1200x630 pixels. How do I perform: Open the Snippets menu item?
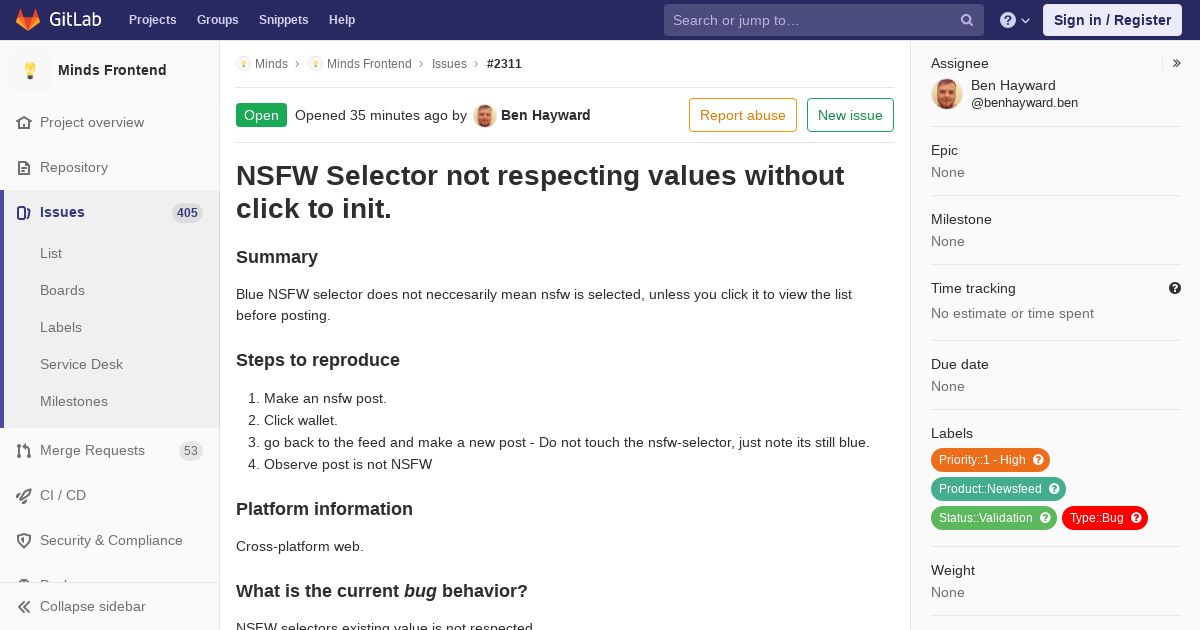coord(284,20)
